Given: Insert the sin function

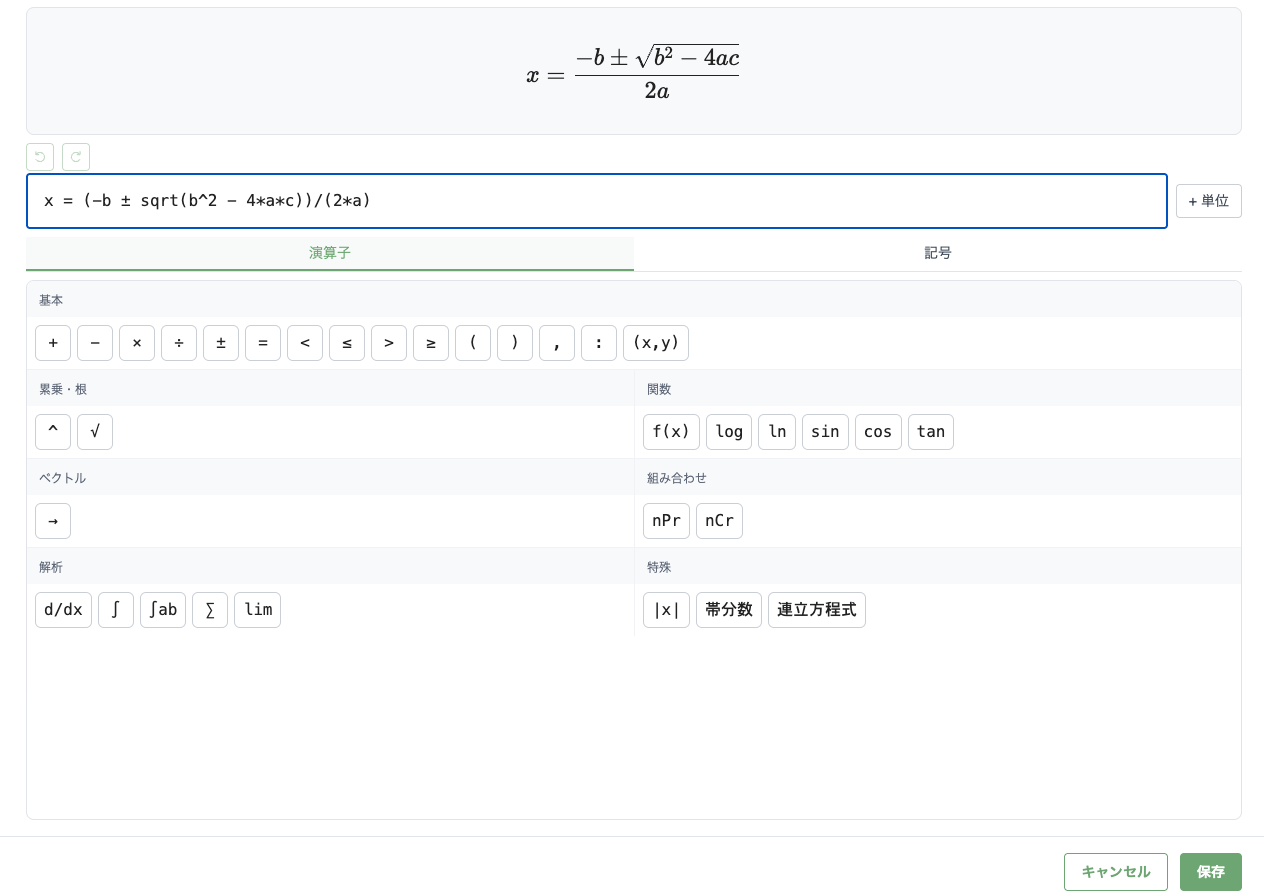Looking at the screenshot, I should click(825, 432).
